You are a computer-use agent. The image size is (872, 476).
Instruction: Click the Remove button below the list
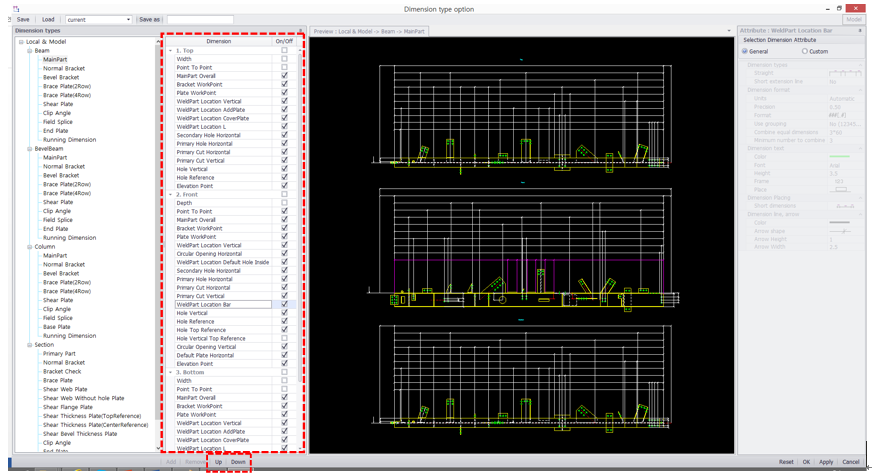pyautogui.click(x=195, y=462)
